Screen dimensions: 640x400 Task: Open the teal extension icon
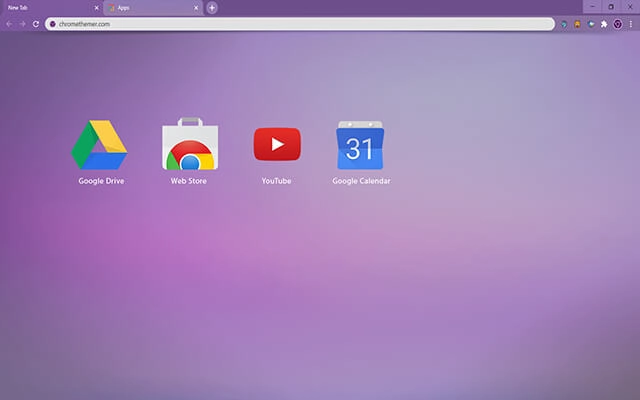coord(564,24)
